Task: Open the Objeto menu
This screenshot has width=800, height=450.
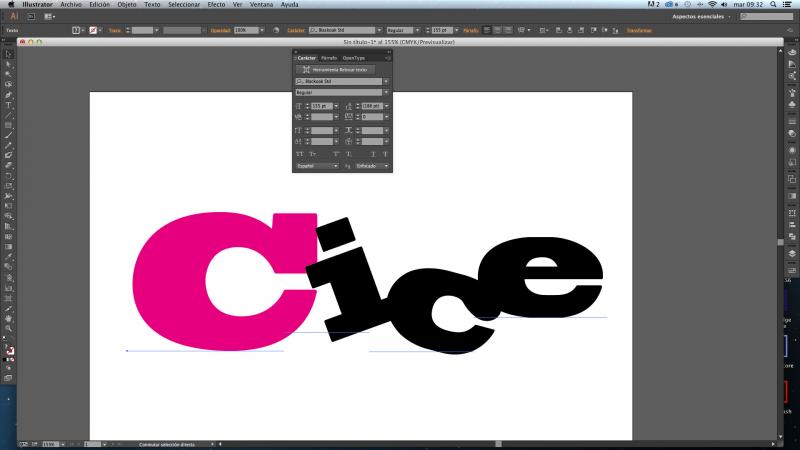Action: tap(127, 4)
